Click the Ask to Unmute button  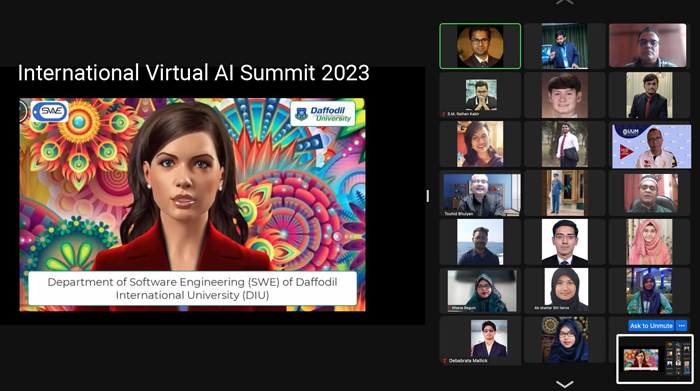651,325
